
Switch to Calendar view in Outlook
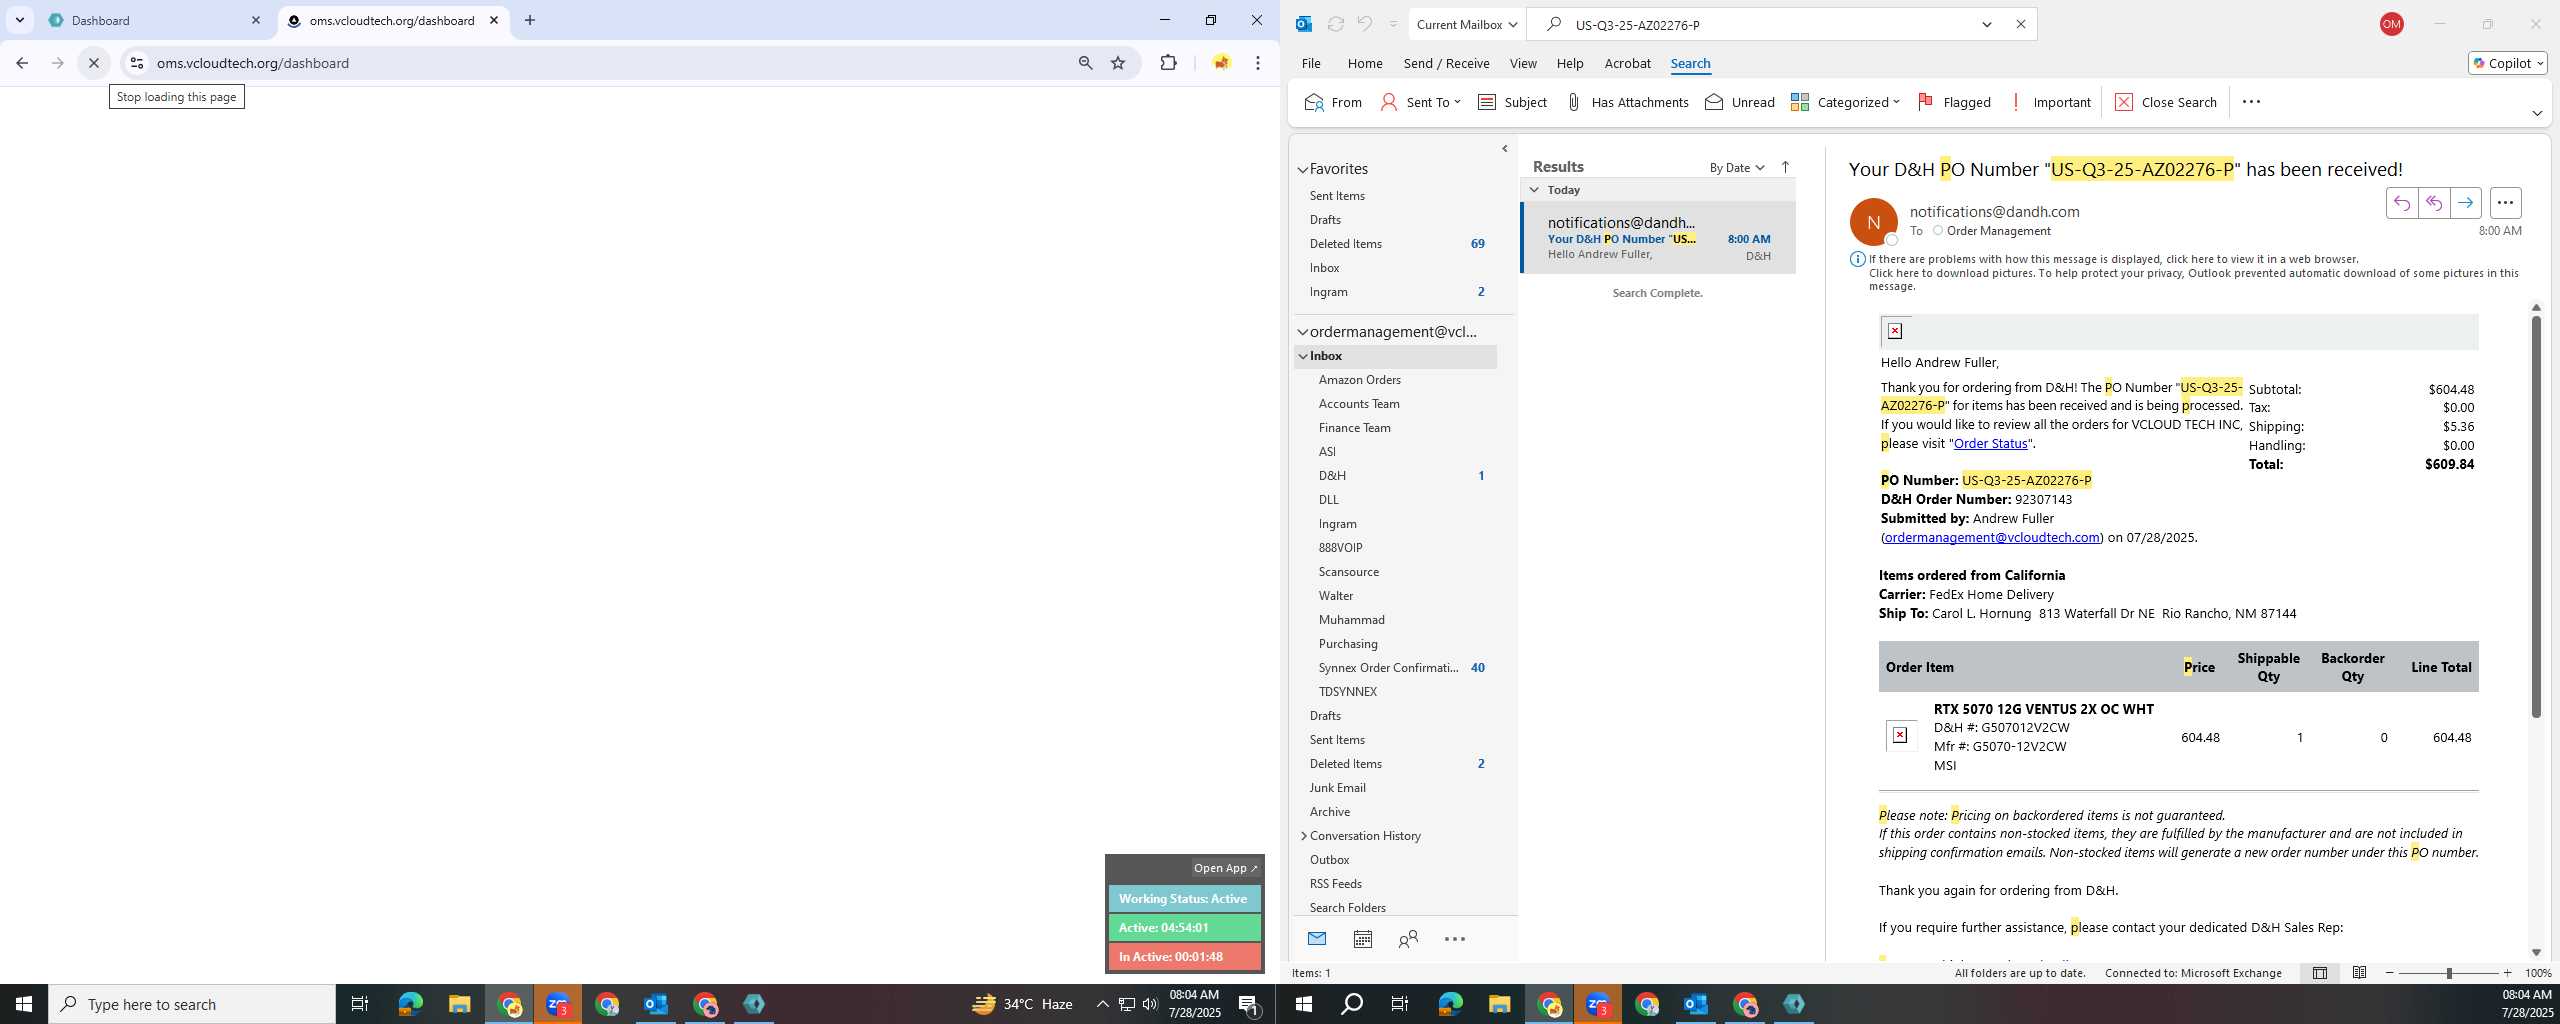coord(1362,939)
